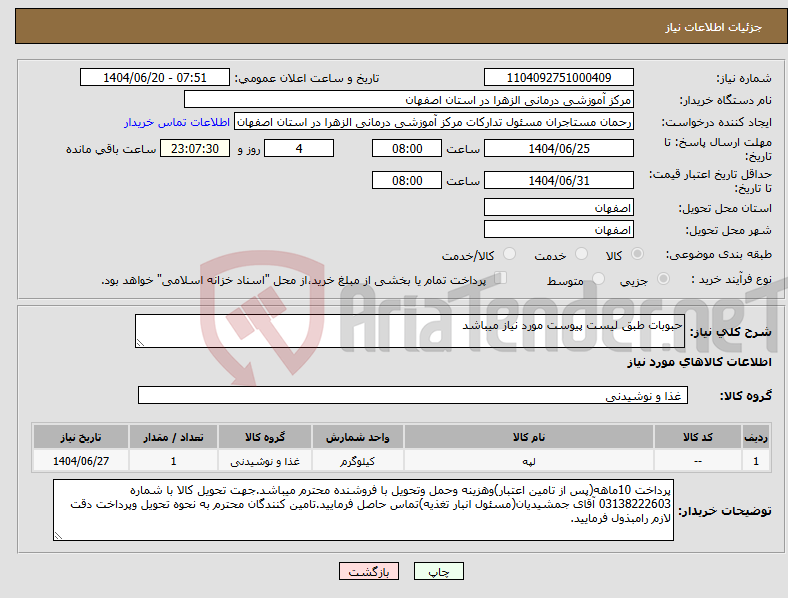
Task: Click the گروه کالا field غذا و نوشیدنی
Action: [413, 395]
